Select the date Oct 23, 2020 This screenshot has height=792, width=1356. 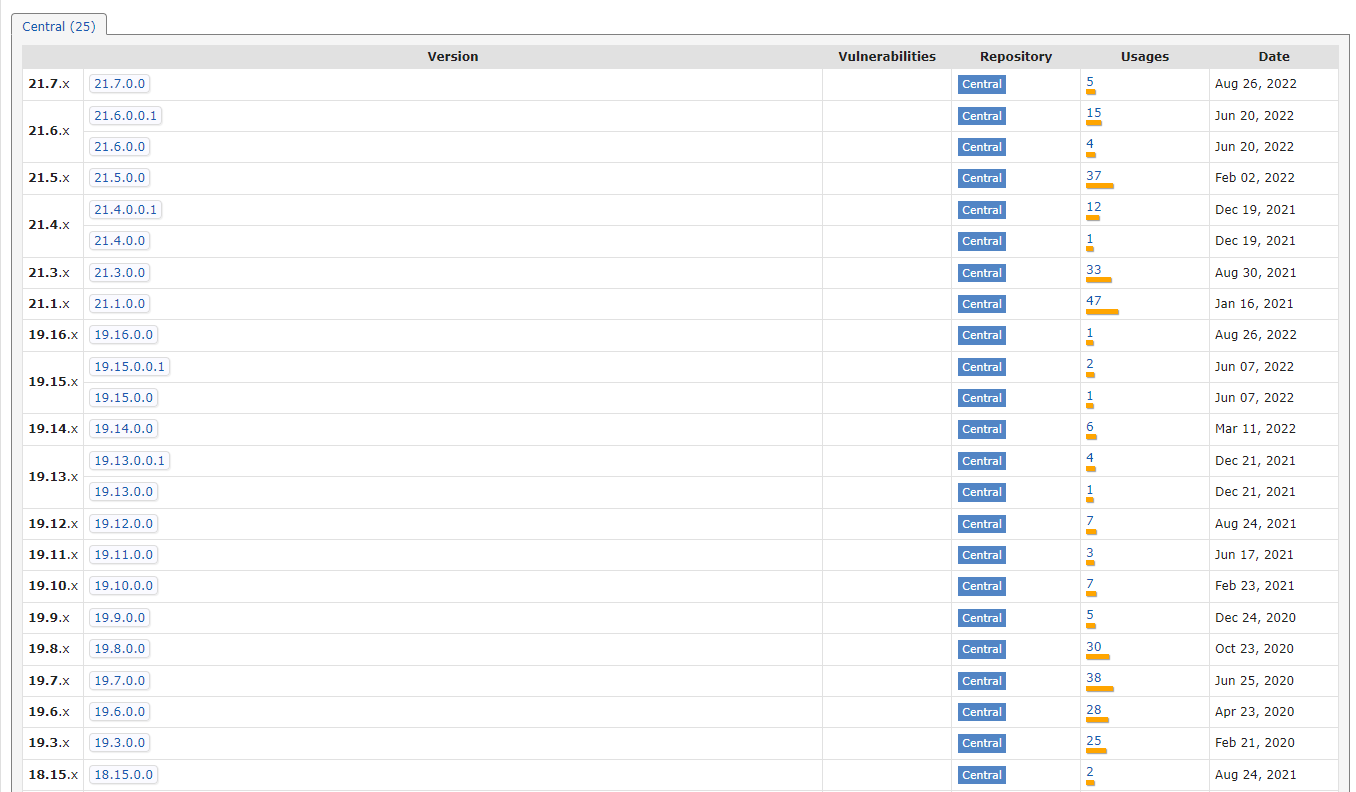[1254, 649]
